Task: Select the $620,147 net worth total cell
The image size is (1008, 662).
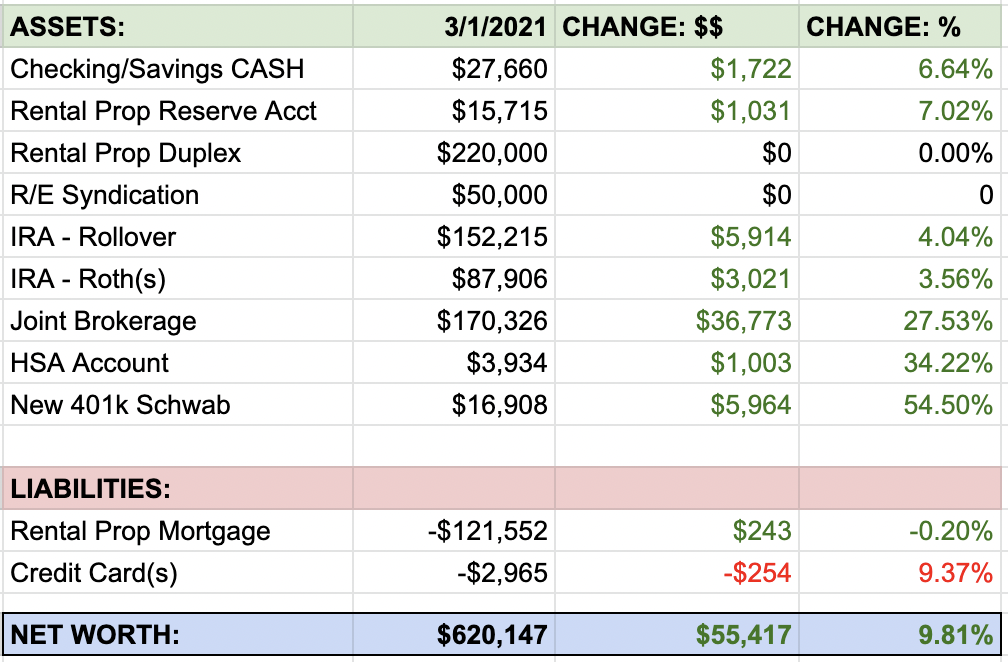Action: [491, 634]
